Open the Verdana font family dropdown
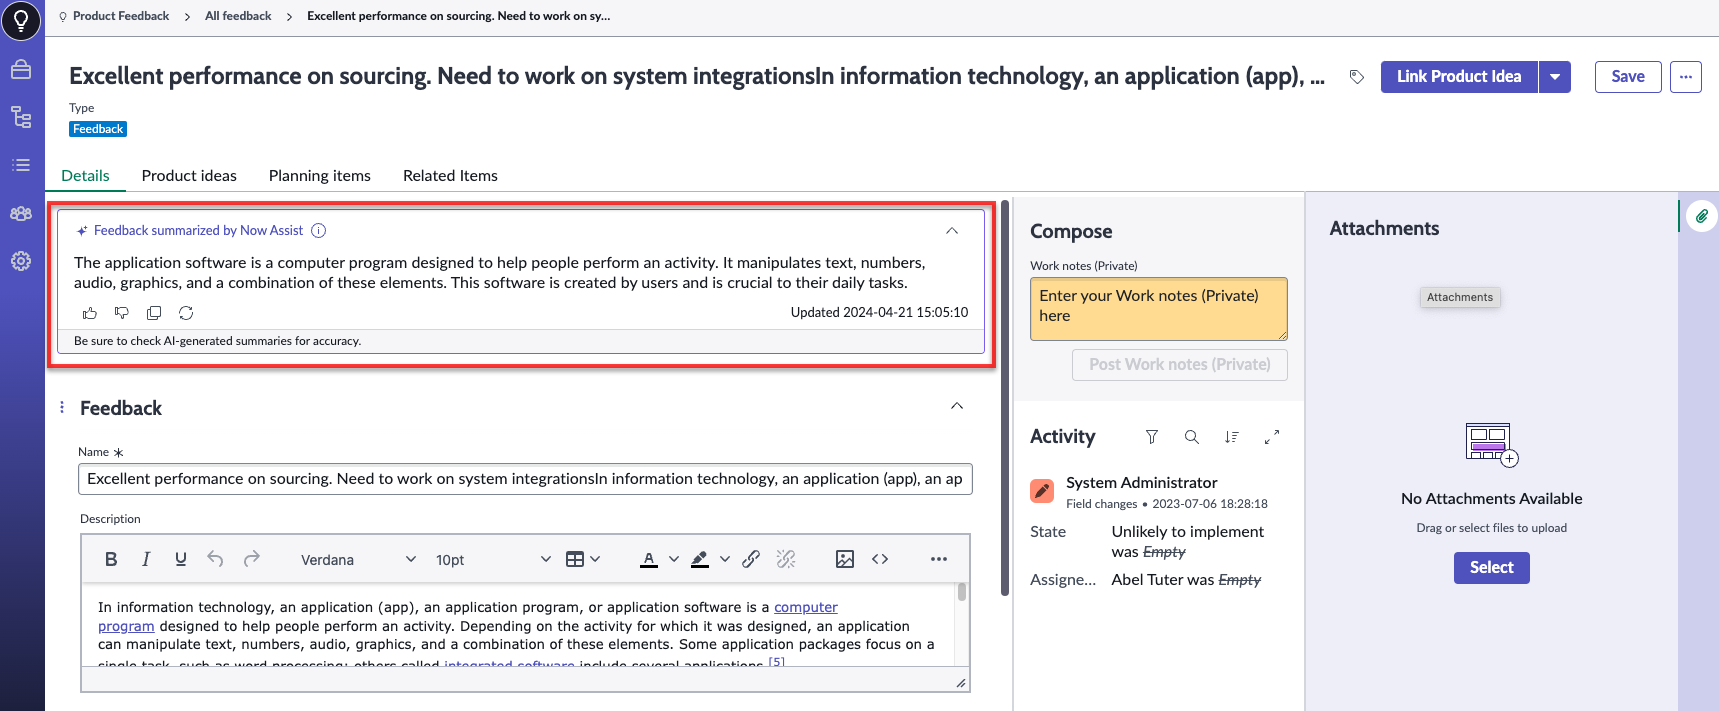The width and height of the screenshot is (1719, 711). click(357, 560)
